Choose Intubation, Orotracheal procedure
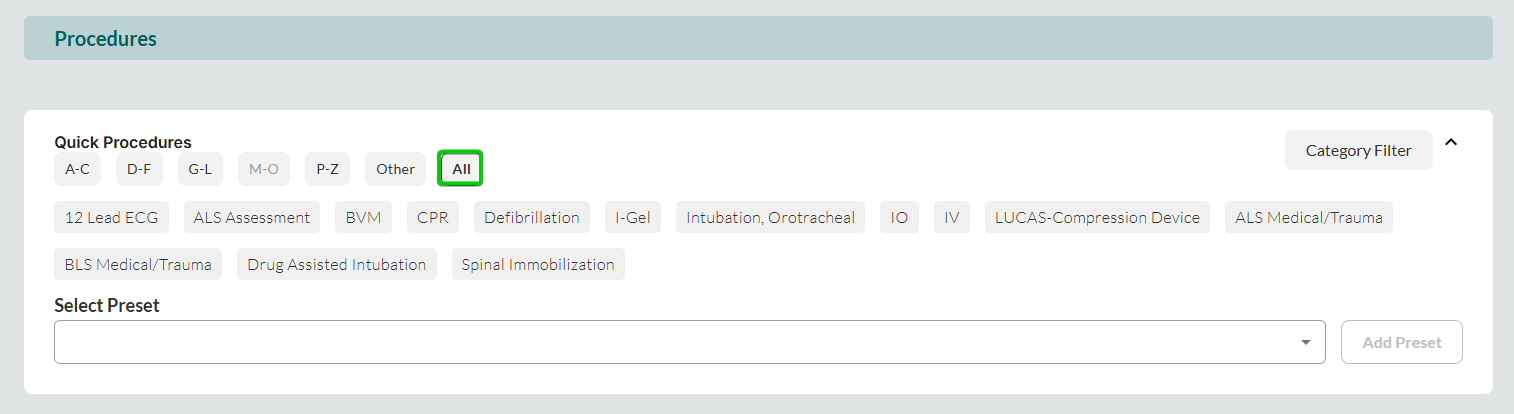The image size is (1514, 414). point(770,217)
